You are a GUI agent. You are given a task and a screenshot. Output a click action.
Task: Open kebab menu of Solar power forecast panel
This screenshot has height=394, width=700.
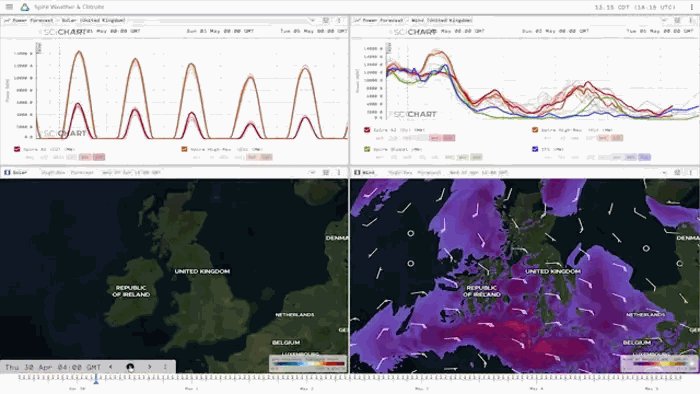point(339,21)
